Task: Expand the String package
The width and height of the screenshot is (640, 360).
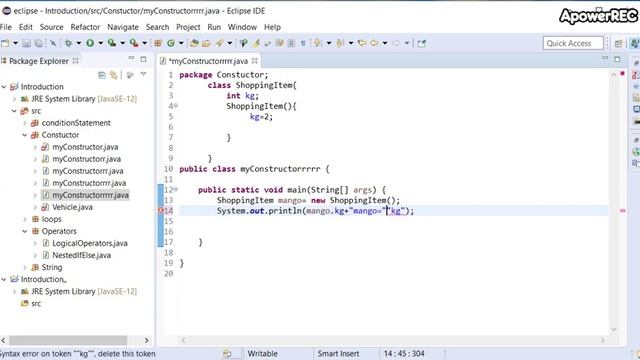Action: tap(25, 267)
